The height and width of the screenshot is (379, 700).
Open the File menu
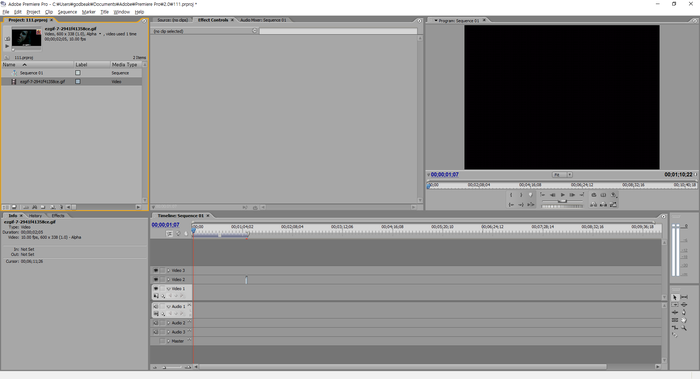coord(6,12)
